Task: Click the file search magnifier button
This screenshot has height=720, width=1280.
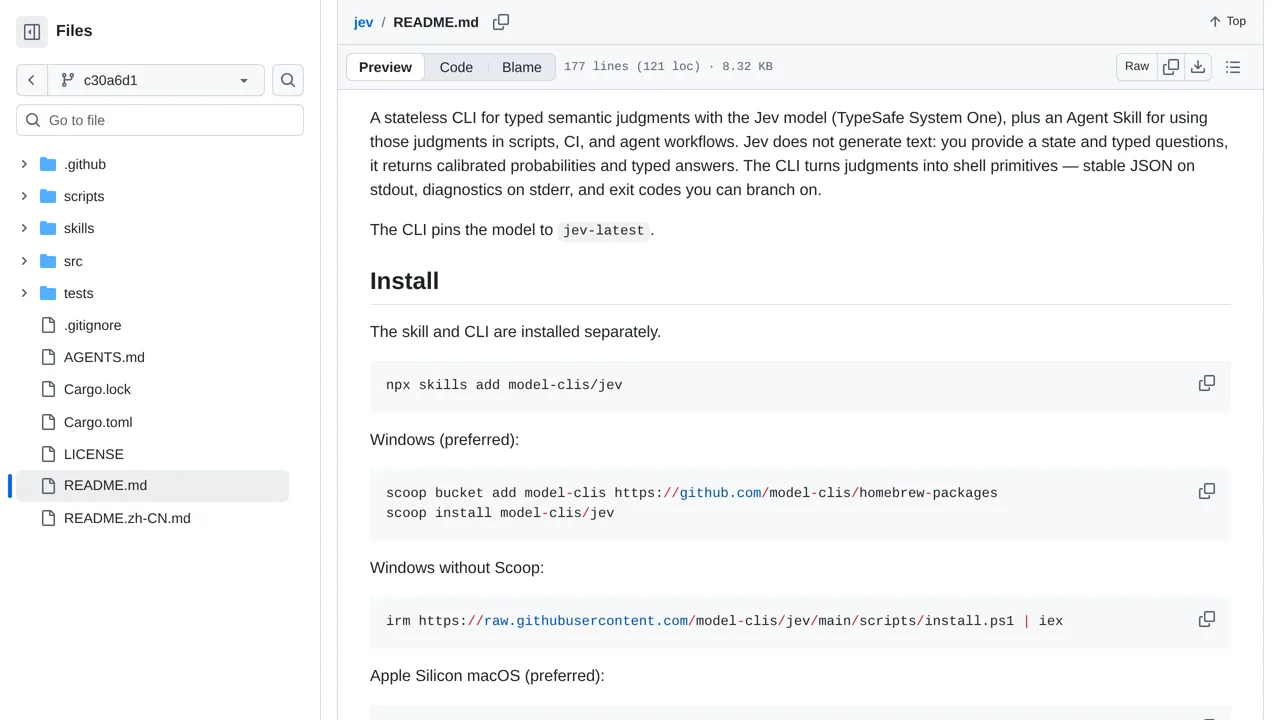Action: 288,80
